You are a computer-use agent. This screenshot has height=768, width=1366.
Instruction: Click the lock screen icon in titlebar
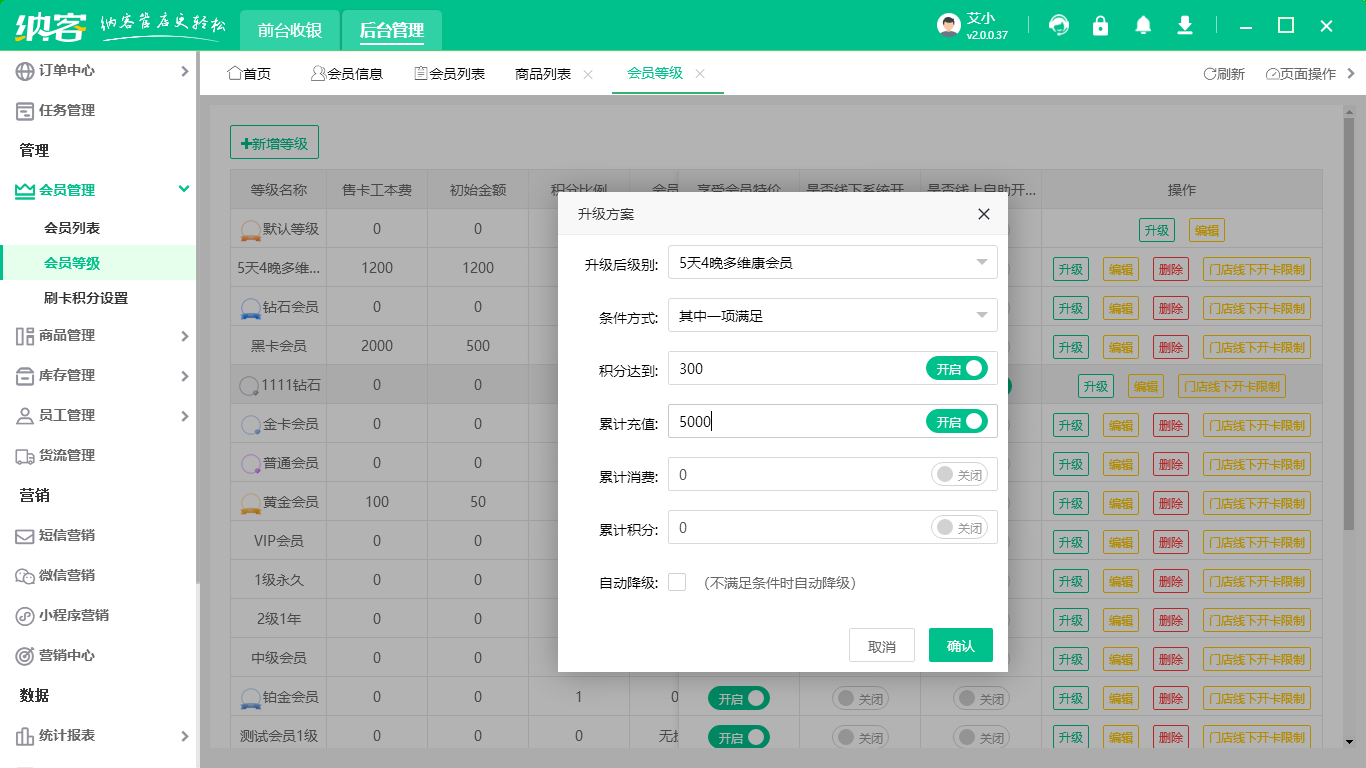pos(1100,25)
